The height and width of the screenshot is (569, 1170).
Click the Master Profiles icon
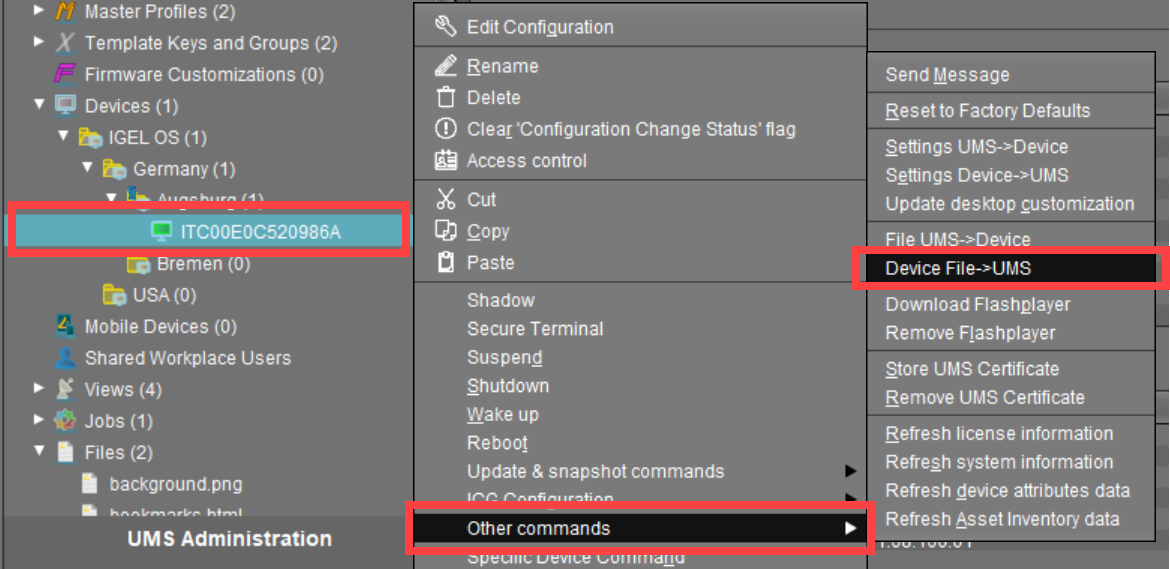click(x=65, y=12)
